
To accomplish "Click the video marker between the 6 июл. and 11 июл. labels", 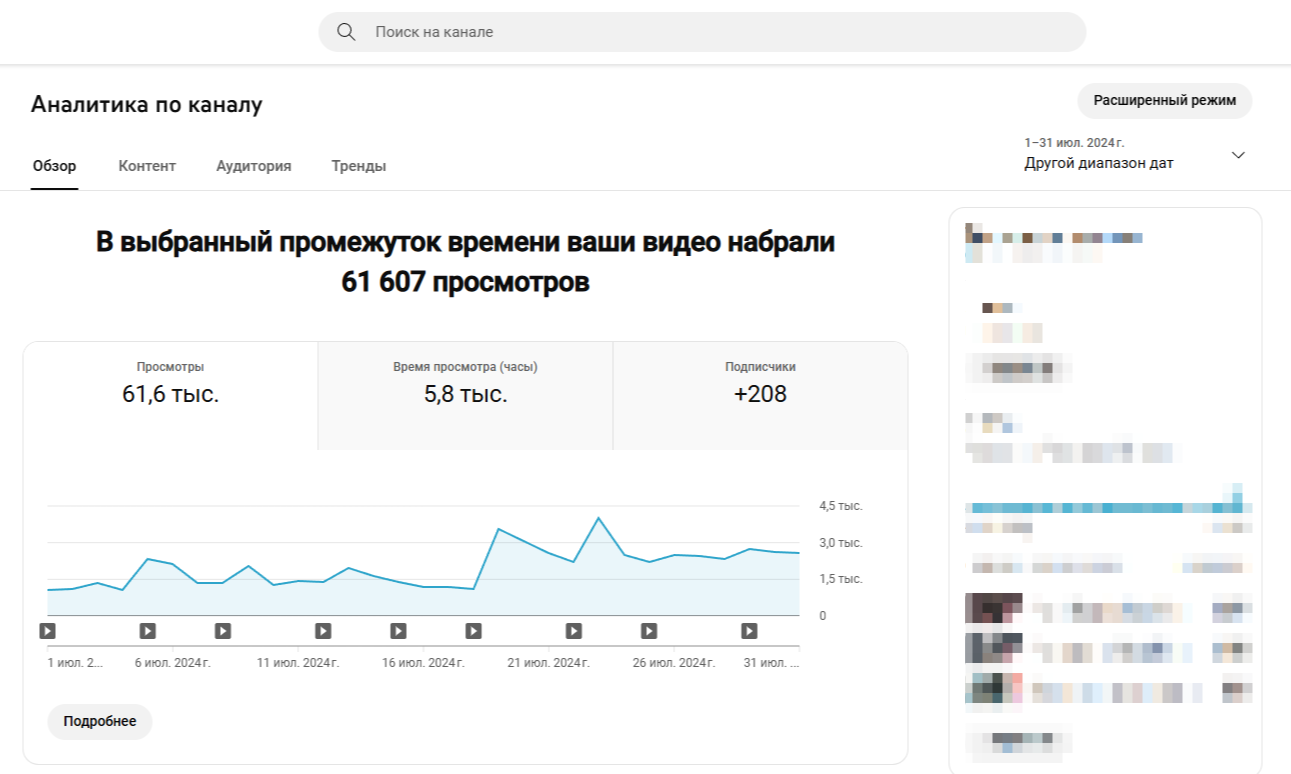I will pyautogui.click(x=223, y=631).
